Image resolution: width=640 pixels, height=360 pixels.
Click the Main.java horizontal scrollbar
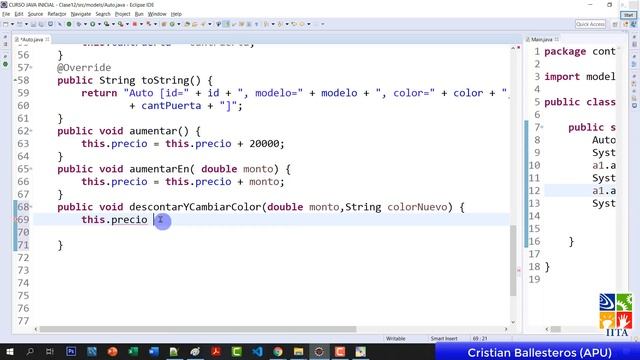tap(556, 329)
